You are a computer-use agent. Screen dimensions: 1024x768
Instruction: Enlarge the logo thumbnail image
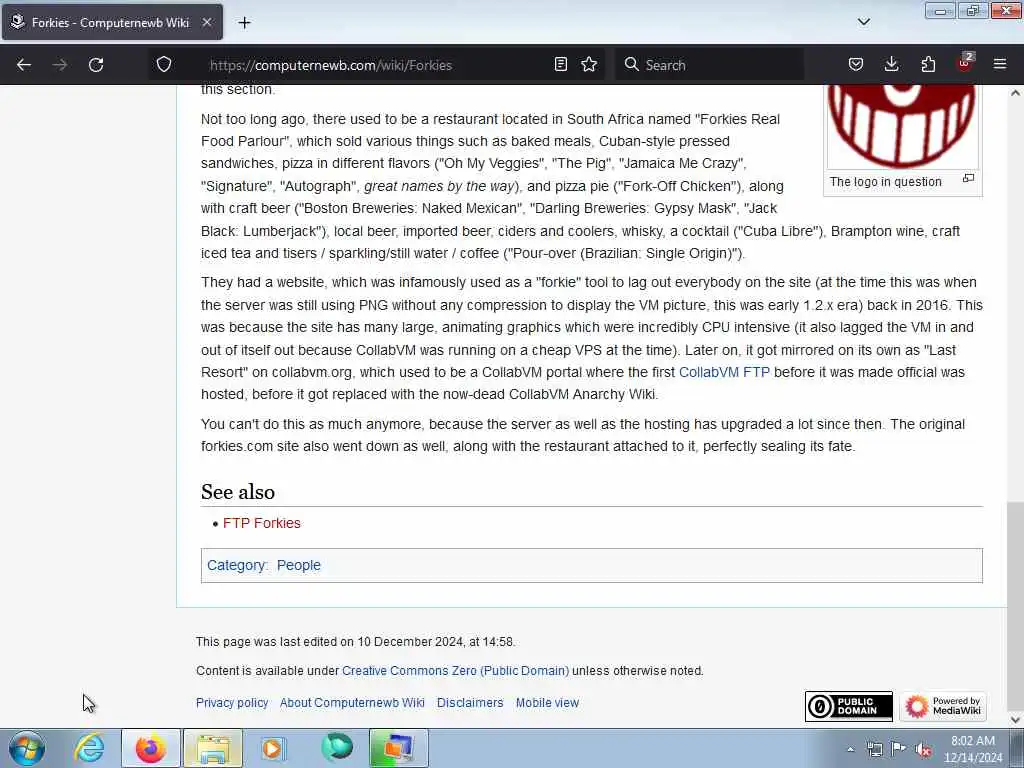pyautogui.click(x=903, y=126)
